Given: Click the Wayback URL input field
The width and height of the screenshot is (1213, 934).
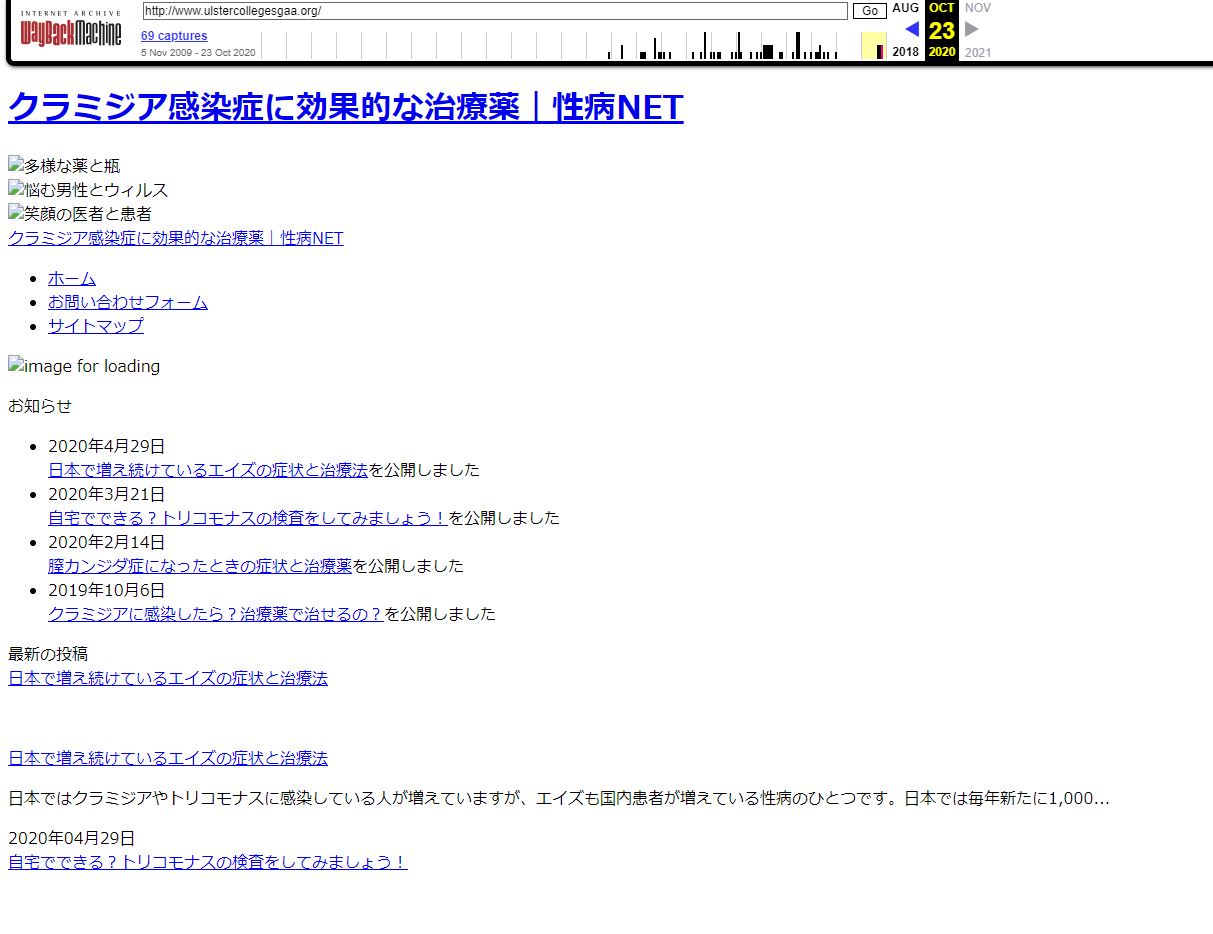Looking at the screenshot, I should tap(494, 11).
